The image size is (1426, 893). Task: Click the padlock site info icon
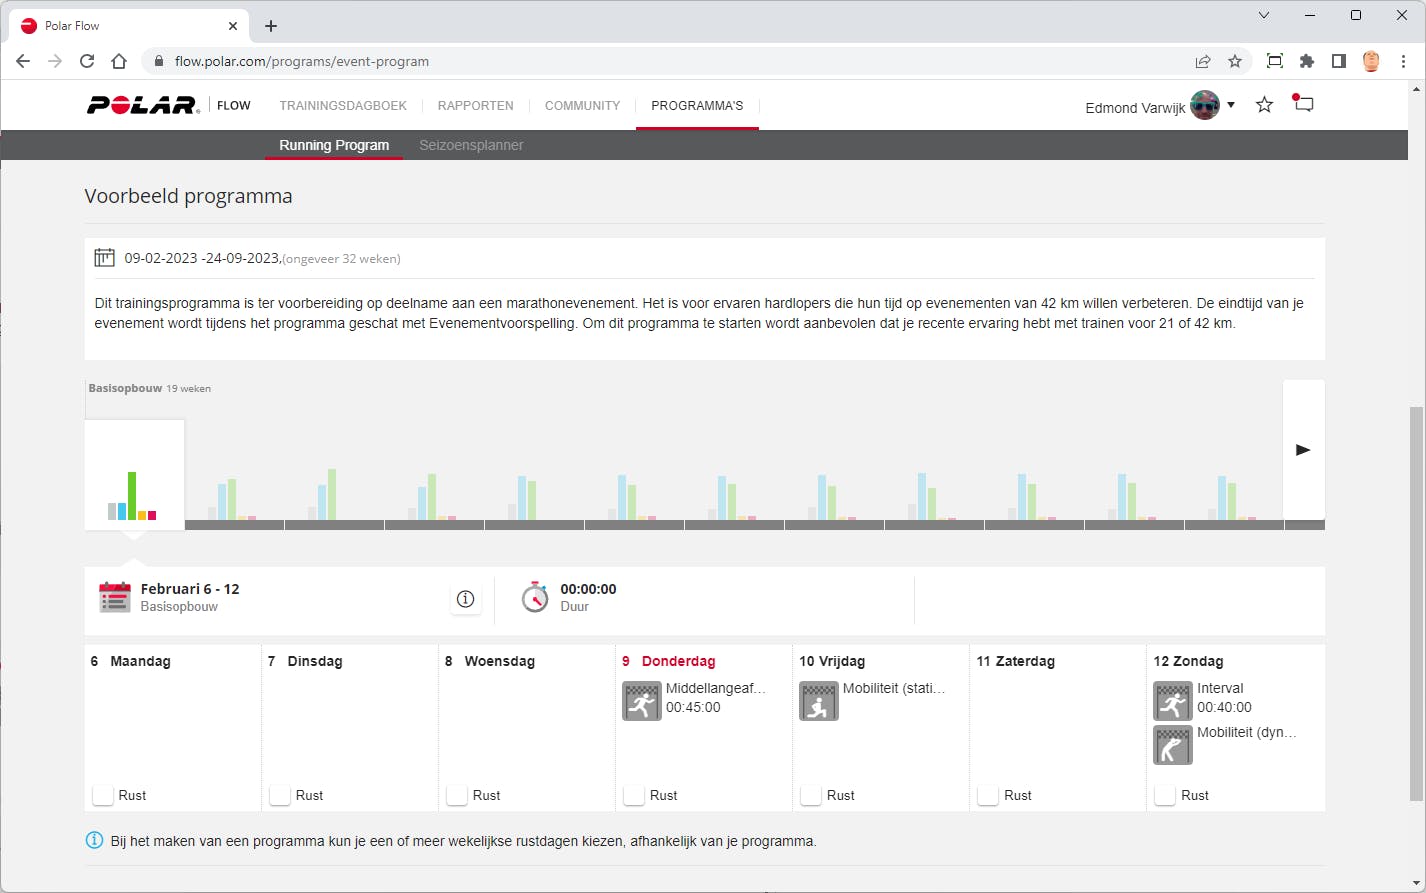pyautogui.click(x=158, y=61)
